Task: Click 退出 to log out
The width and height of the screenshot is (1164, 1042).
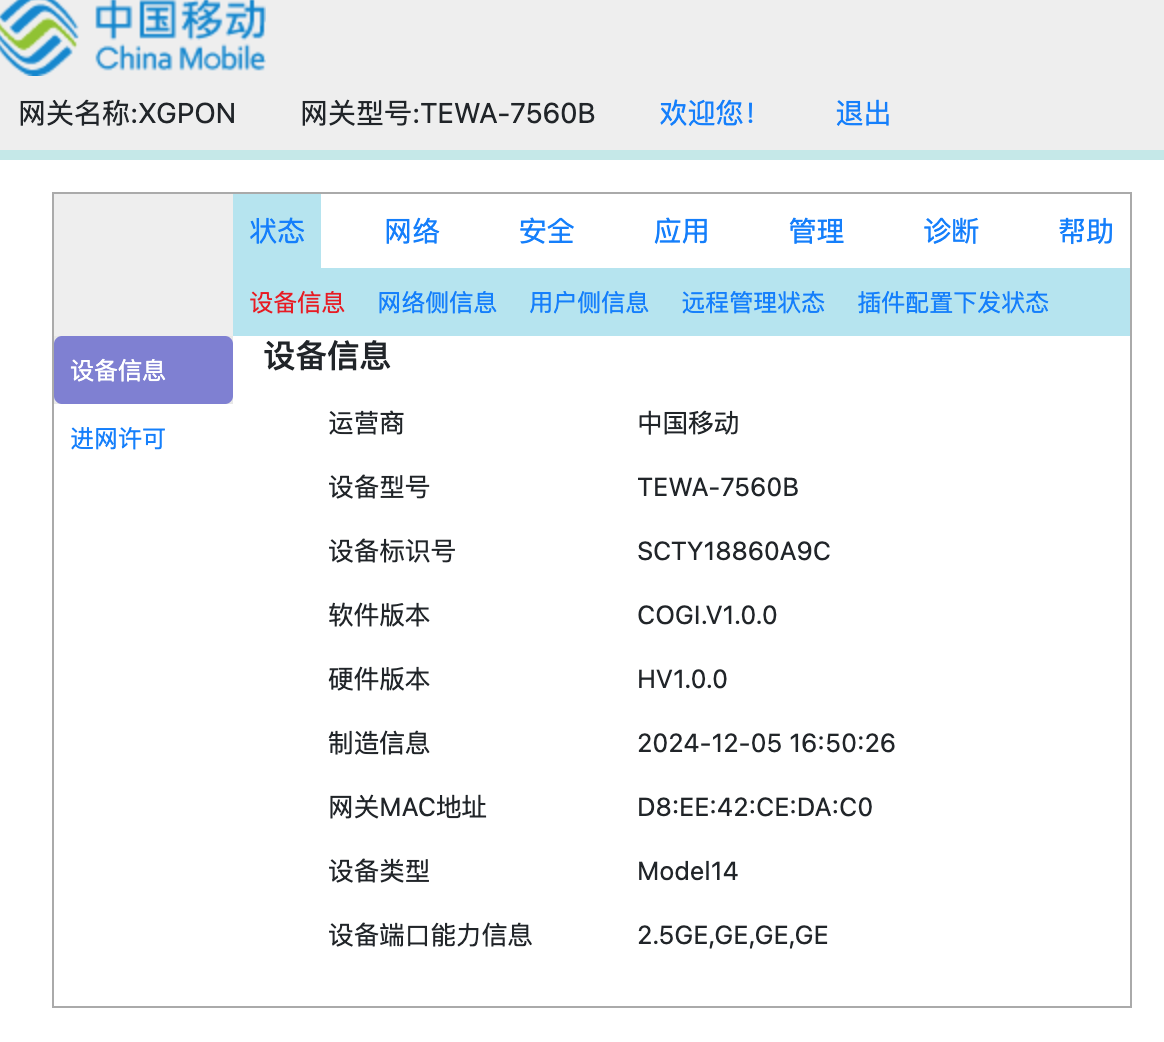Action: (863, 114)
